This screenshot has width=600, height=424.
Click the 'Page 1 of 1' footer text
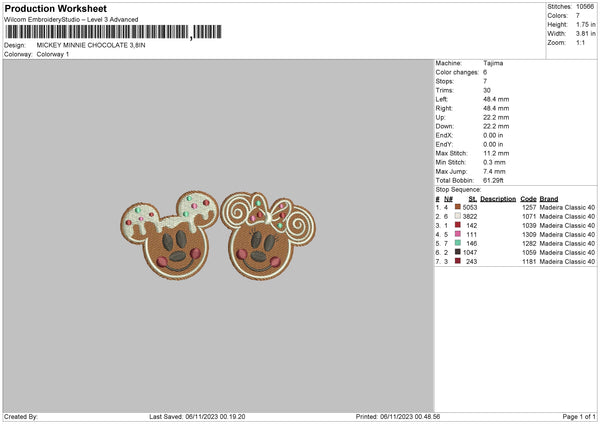(579, 417)
